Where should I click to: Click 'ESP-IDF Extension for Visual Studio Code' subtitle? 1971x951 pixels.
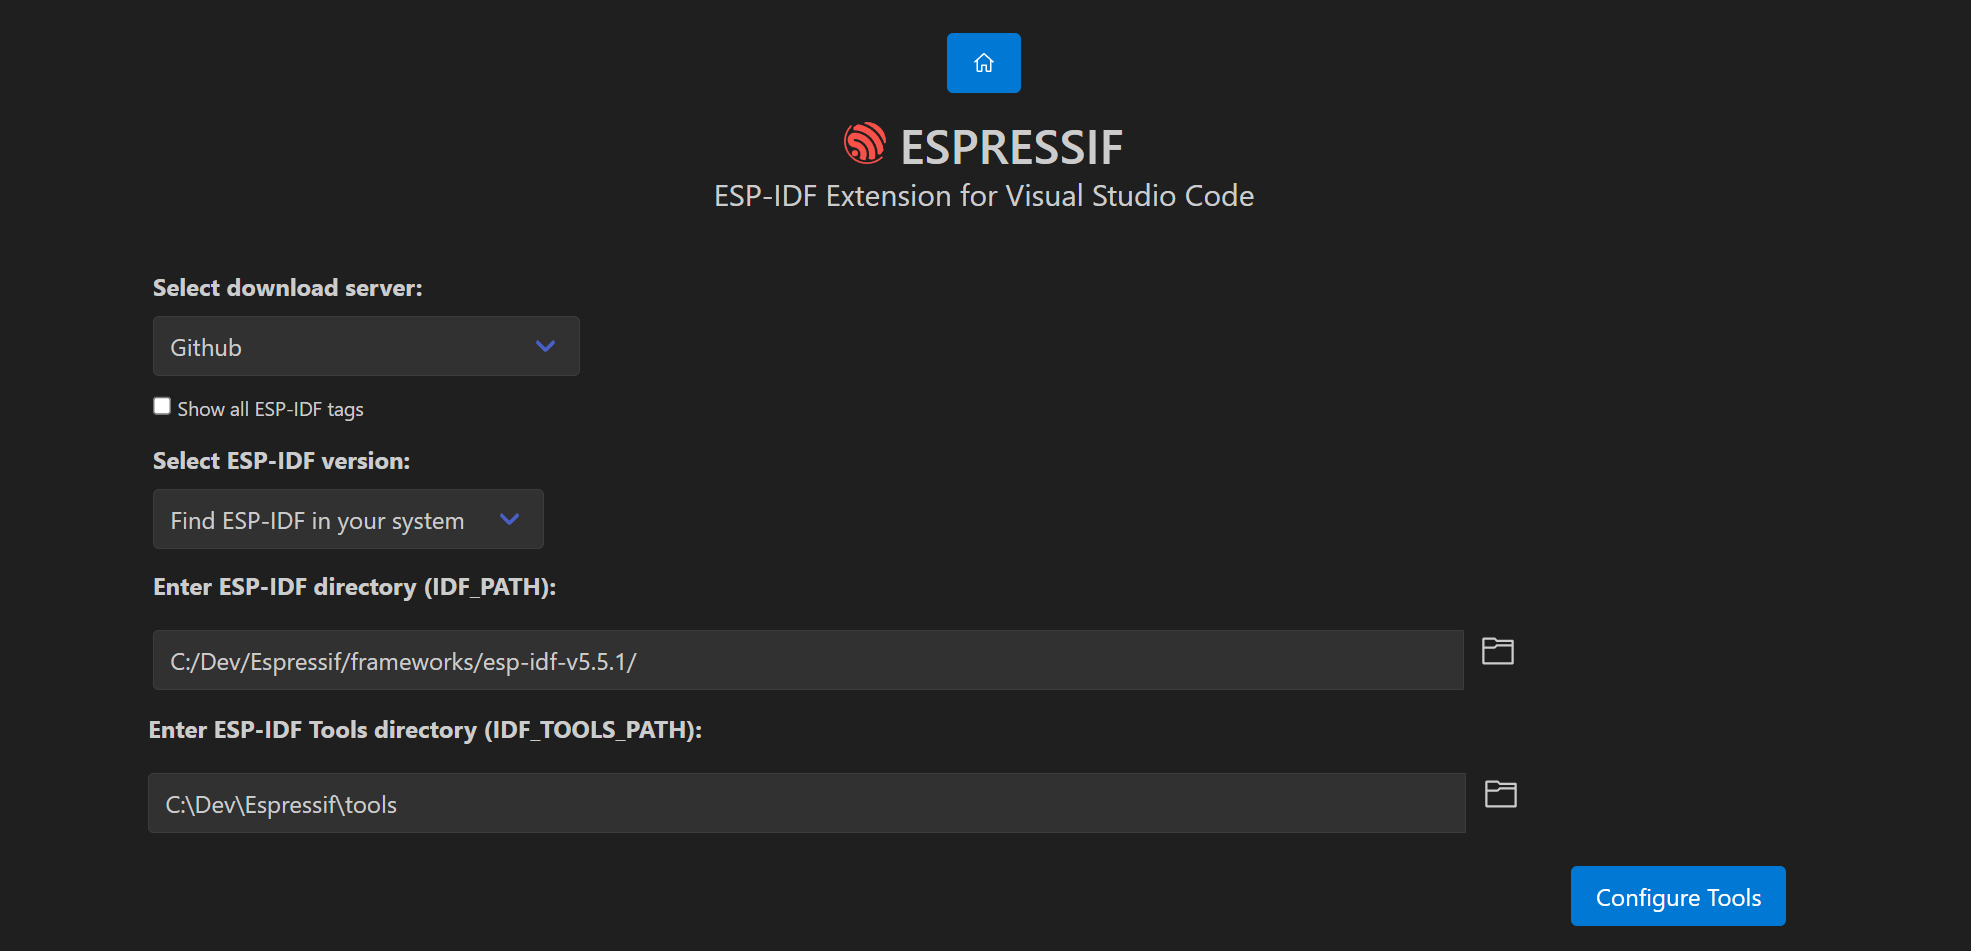[983, 196]
